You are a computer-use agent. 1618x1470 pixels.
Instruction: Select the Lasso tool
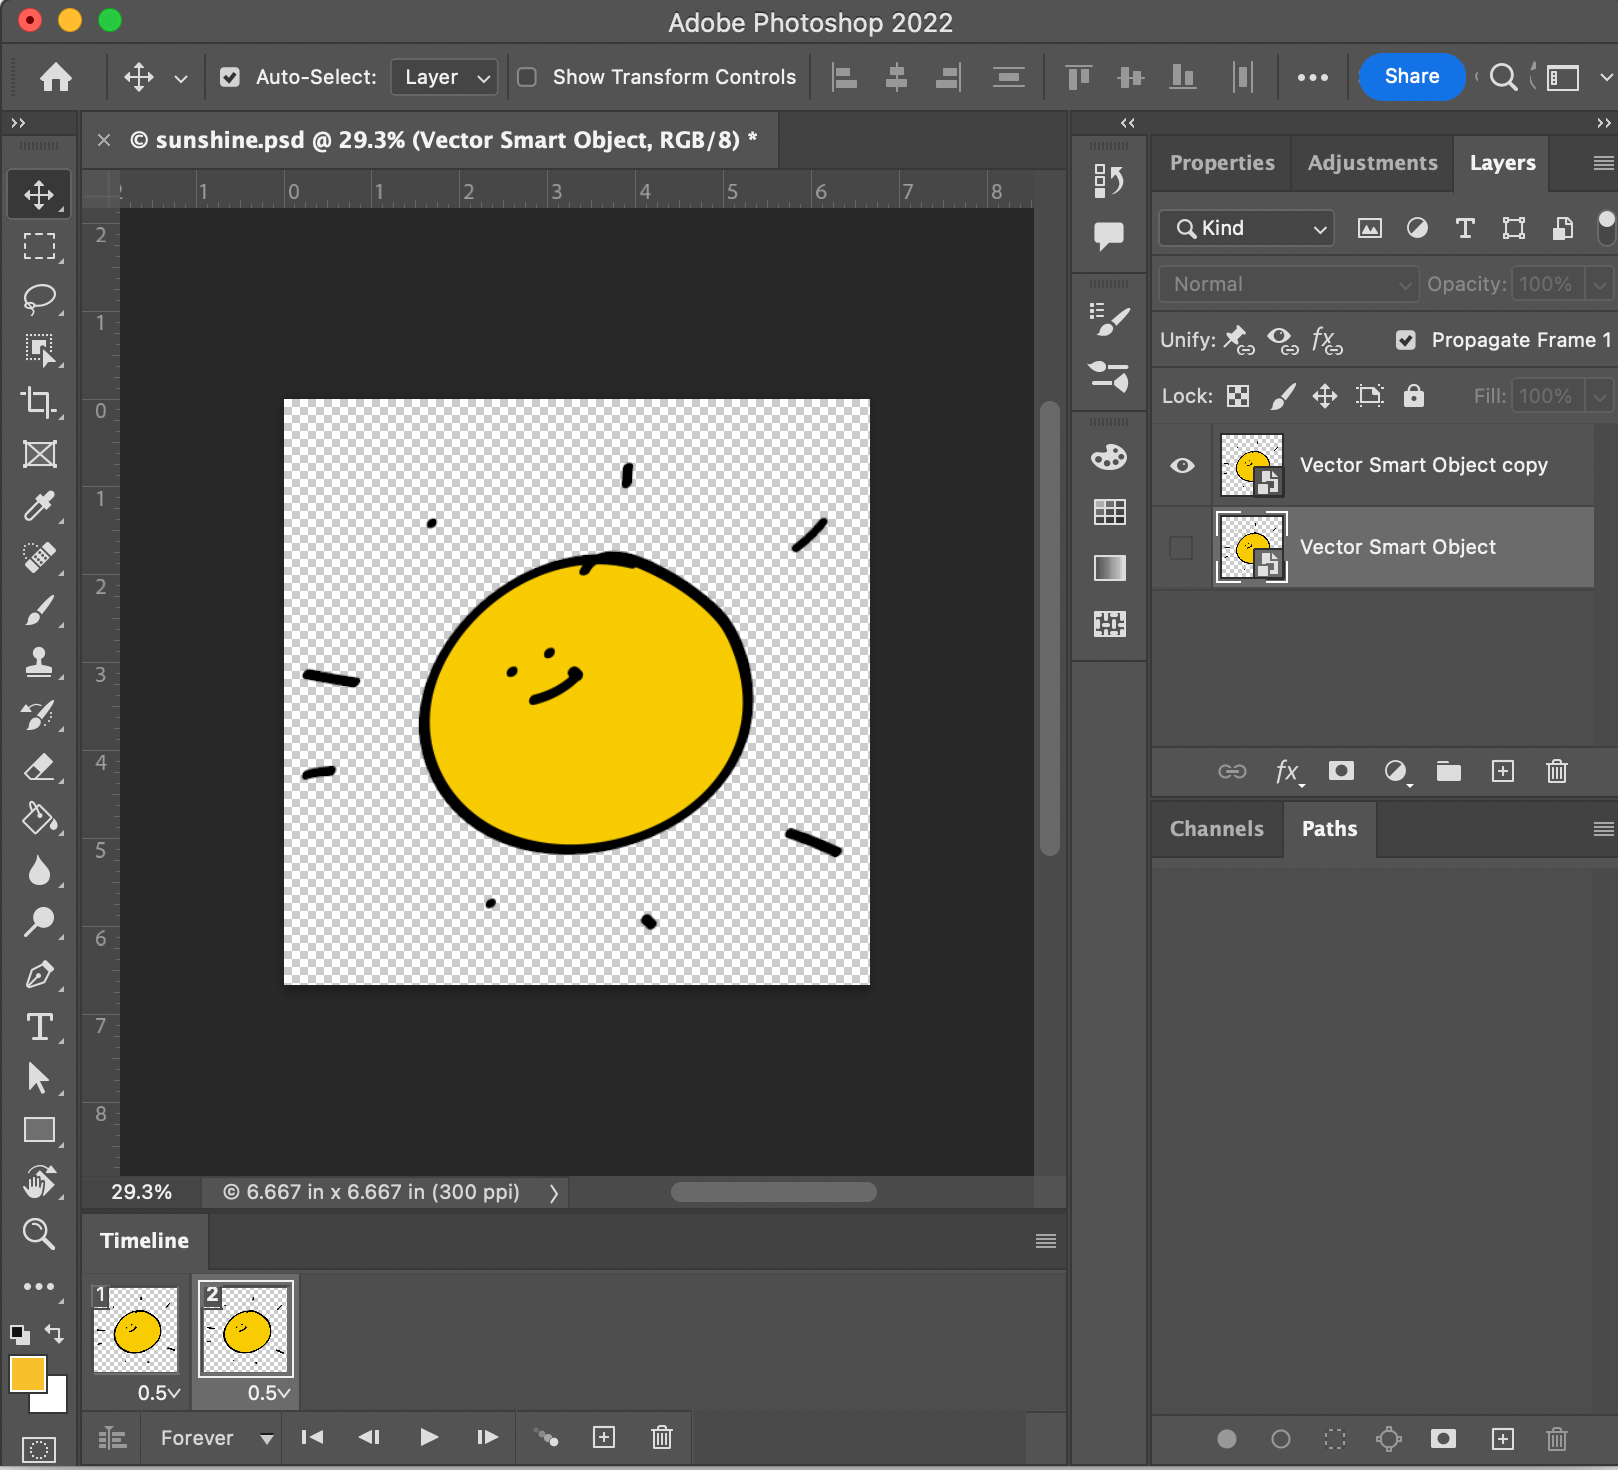pyautogui.click(x=39, y=298)
